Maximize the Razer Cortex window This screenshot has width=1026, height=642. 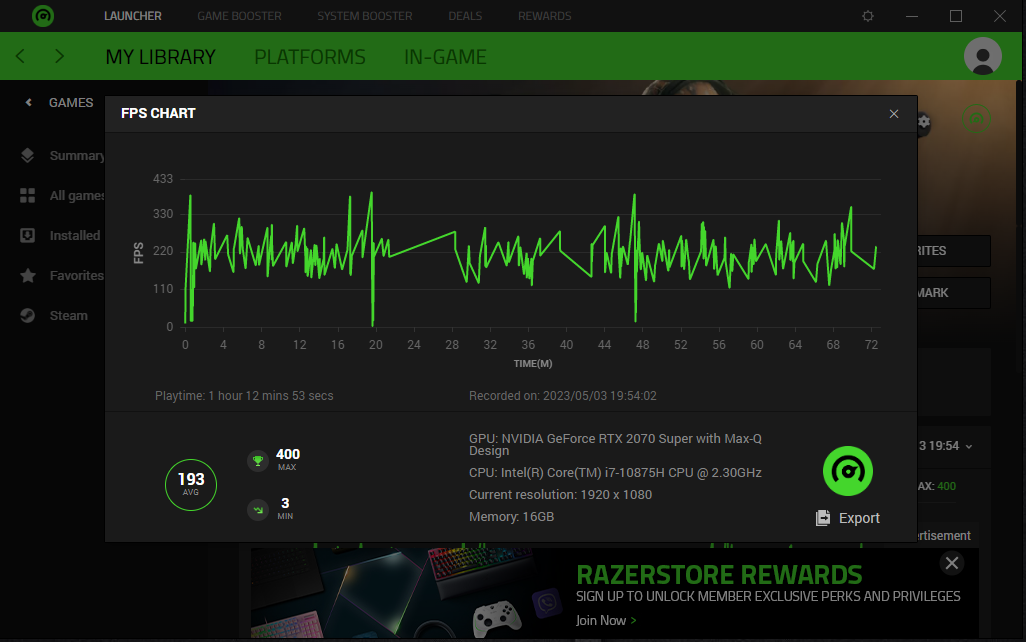coord(955,16)
